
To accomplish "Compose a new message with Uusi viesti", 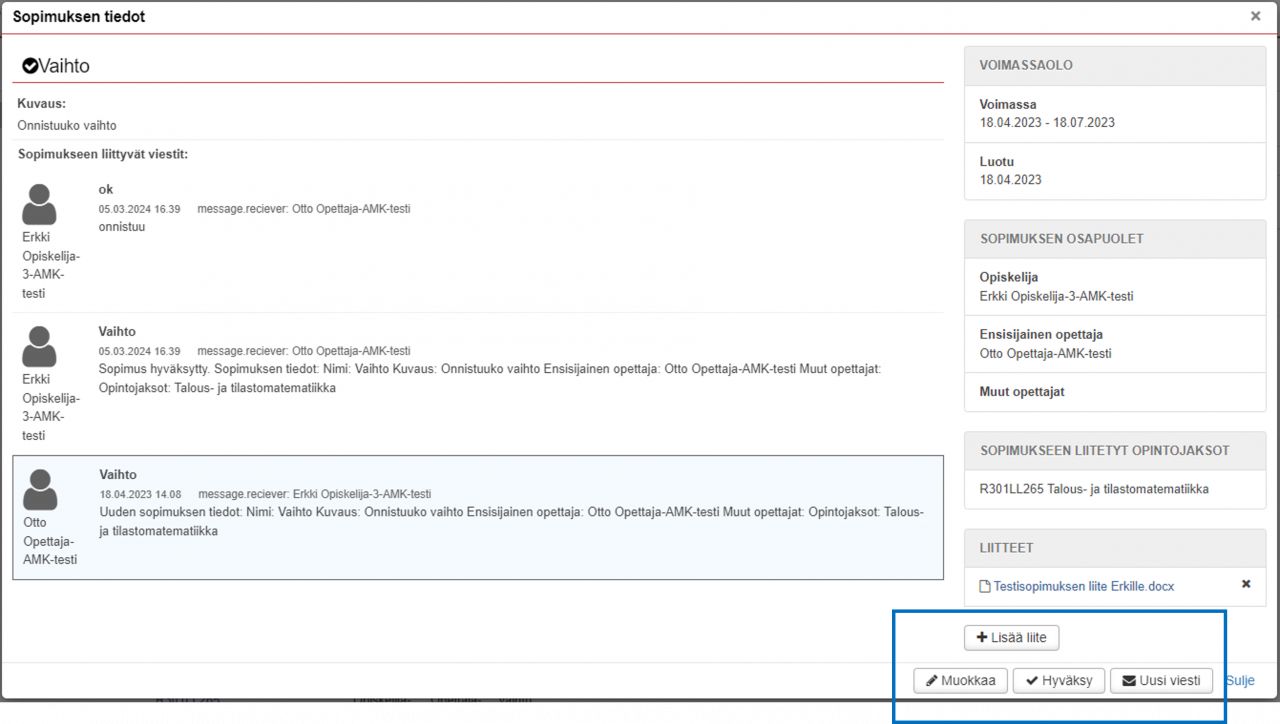I will (1161, 681).
